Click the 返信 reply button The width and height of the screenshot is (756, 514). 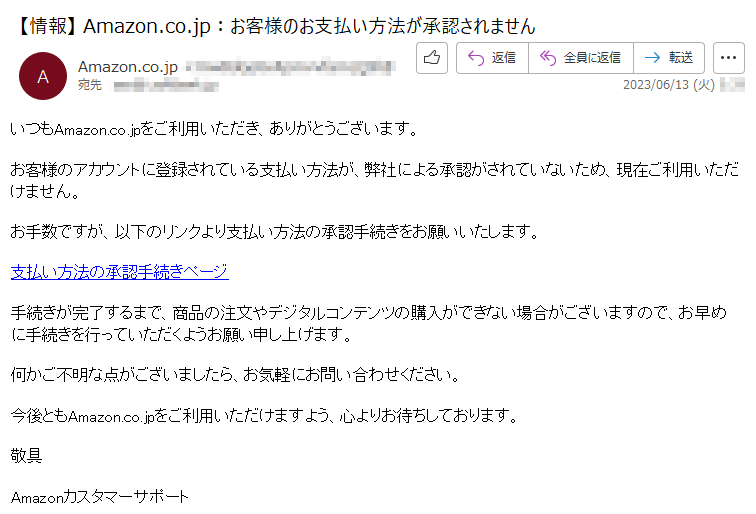492,58
